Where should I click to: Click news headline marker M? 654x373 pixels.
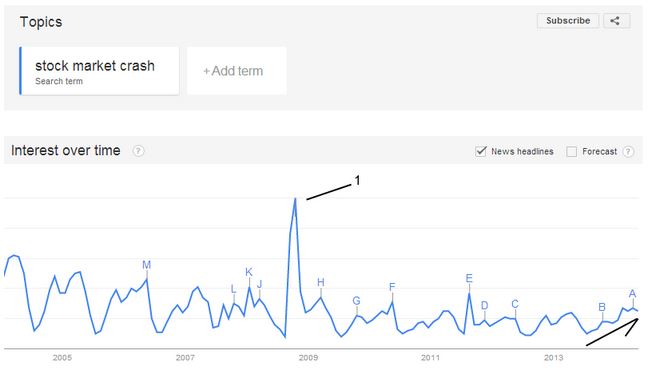pyautogui.click(x=146, y=265)
